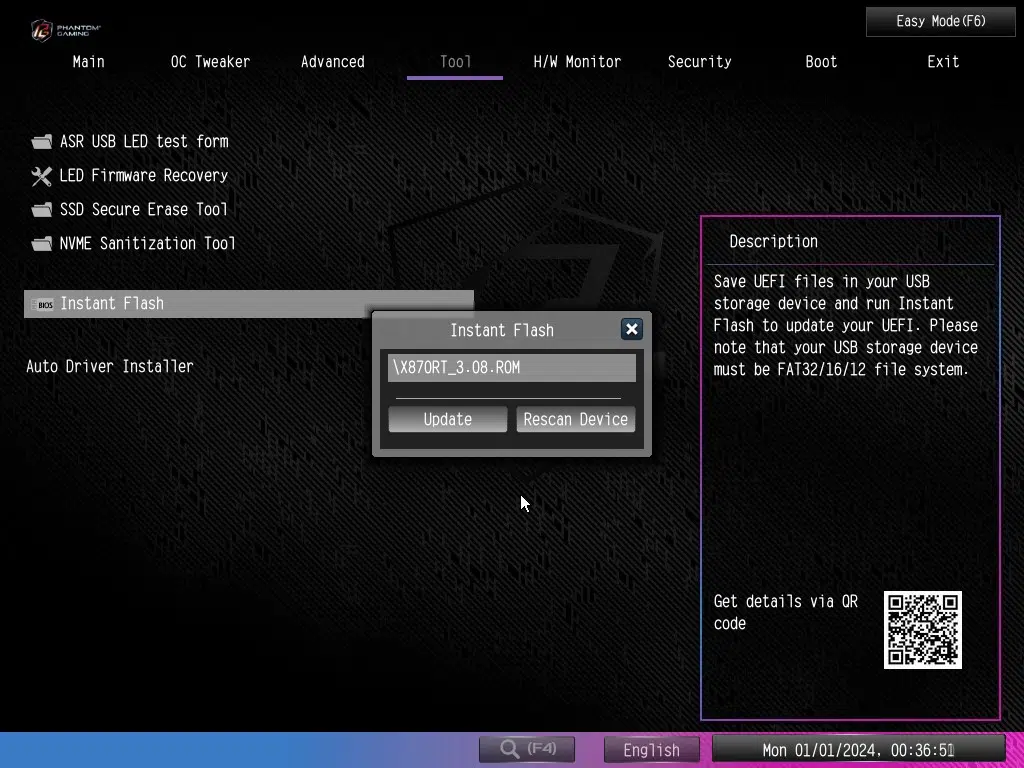Click the SSD Secure Erase Tool folder icon

point(41,210)
